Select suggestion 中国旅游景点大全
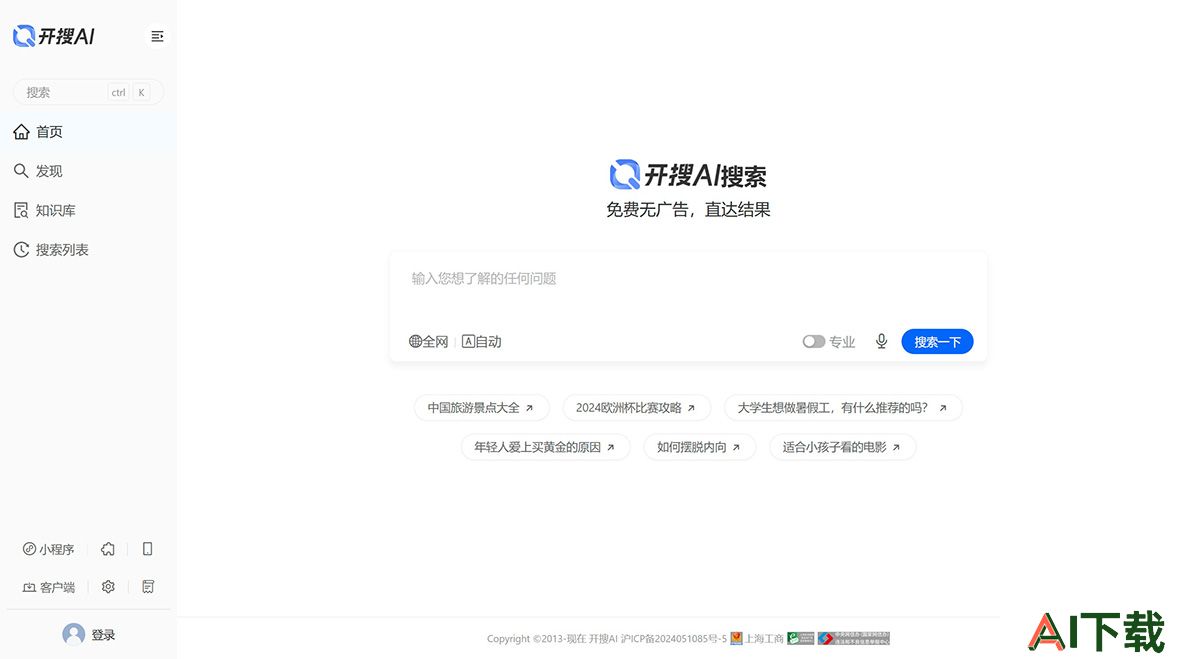Screen dimensions: 1200x659 click(481, 408)
